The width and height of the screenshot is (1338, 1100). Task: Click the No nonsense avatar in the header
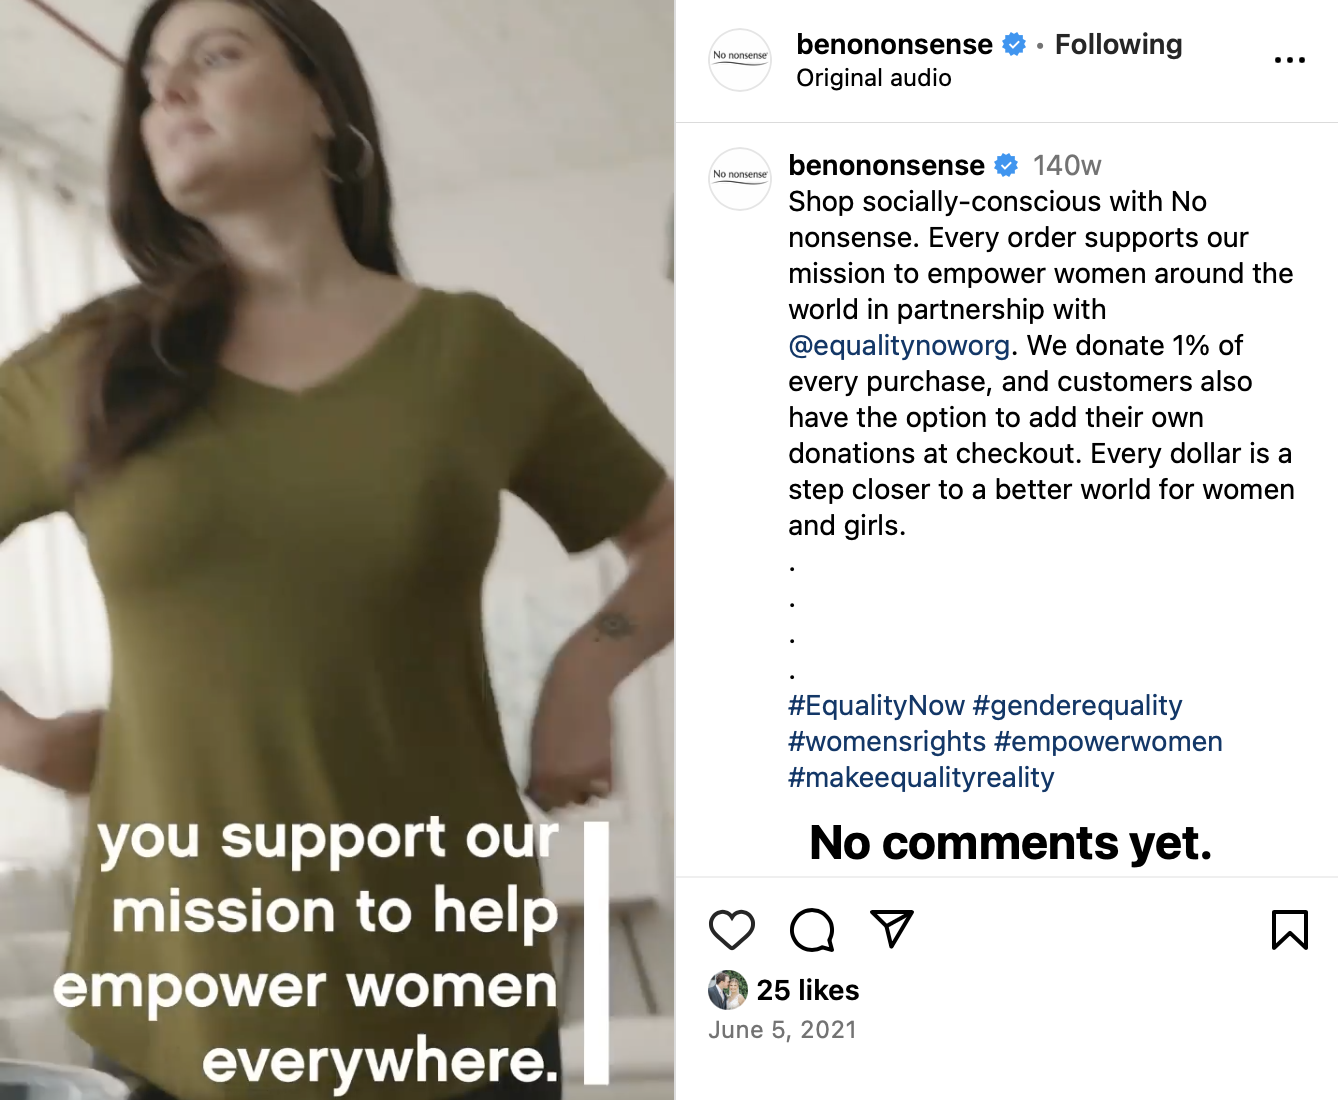click(x=740, y=60)
